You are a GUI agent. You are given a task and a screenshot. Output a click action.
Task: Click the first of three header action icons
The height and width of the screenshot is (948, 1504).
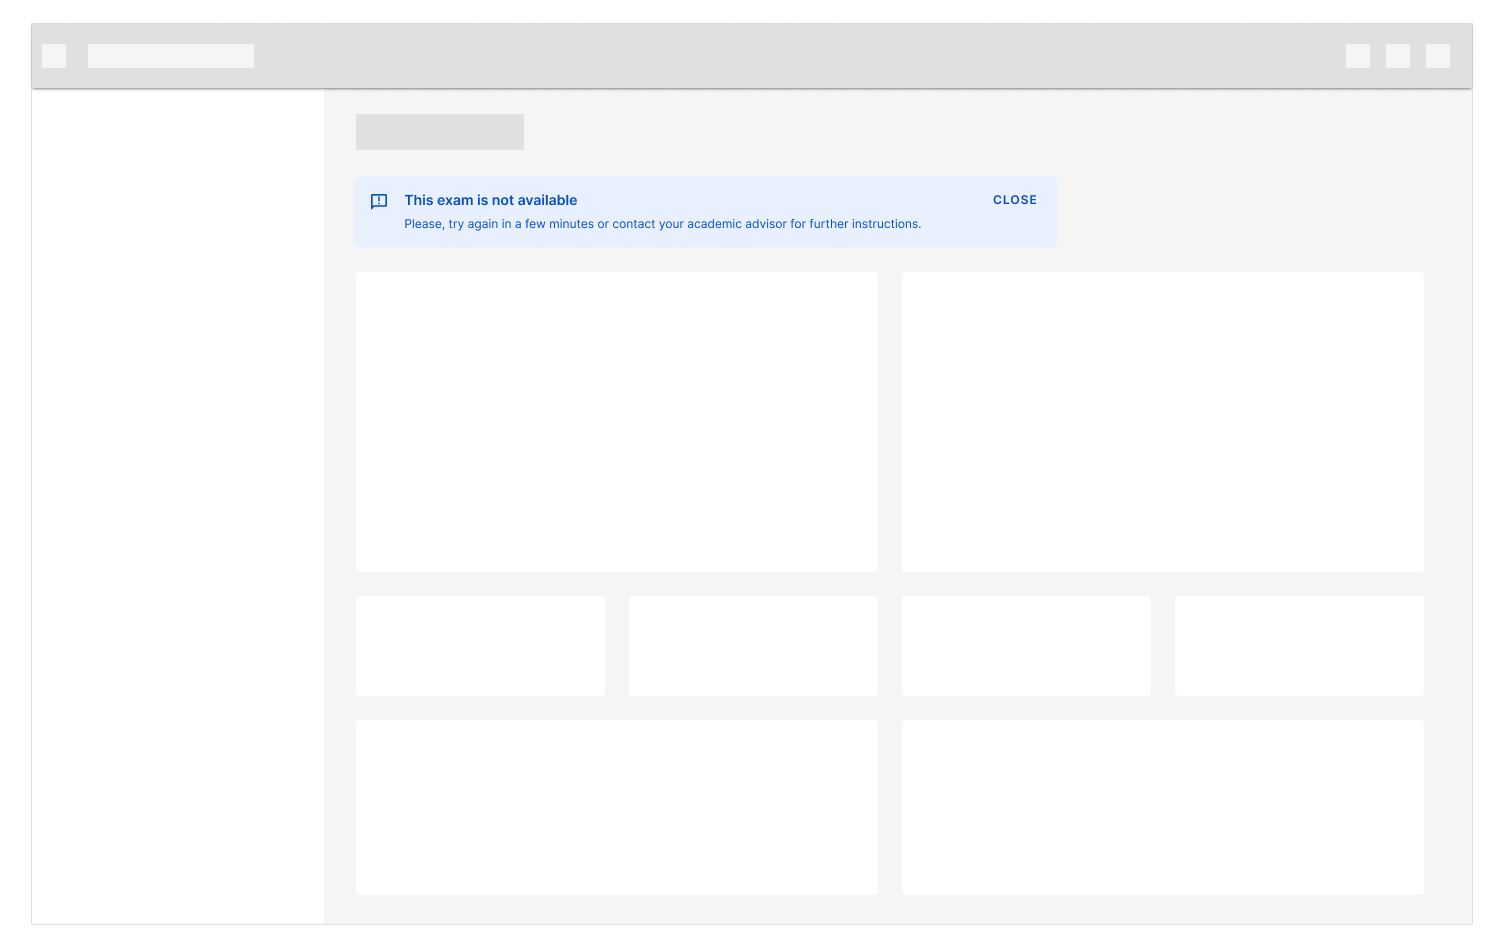[1357, 56]
